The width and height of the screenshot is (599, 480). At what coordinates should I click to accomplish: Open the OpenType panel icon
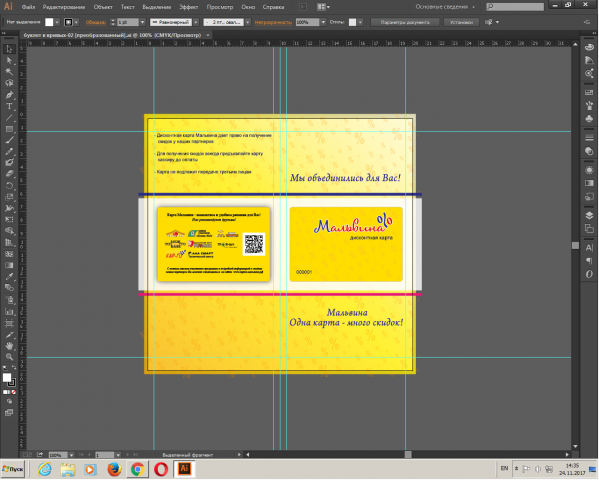click(x=589, y=274)
